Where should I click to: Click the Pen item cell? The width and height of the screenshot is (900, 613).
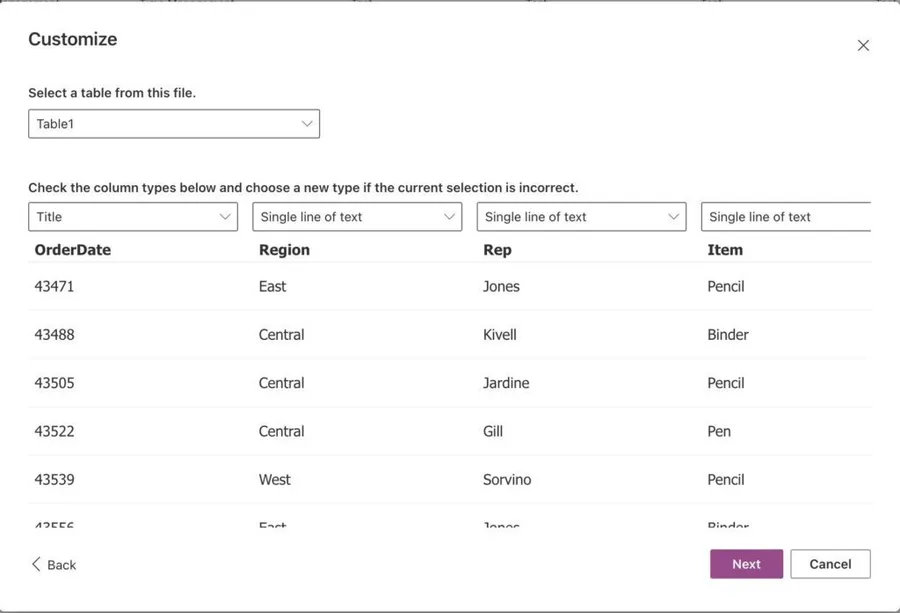point(719,432)
